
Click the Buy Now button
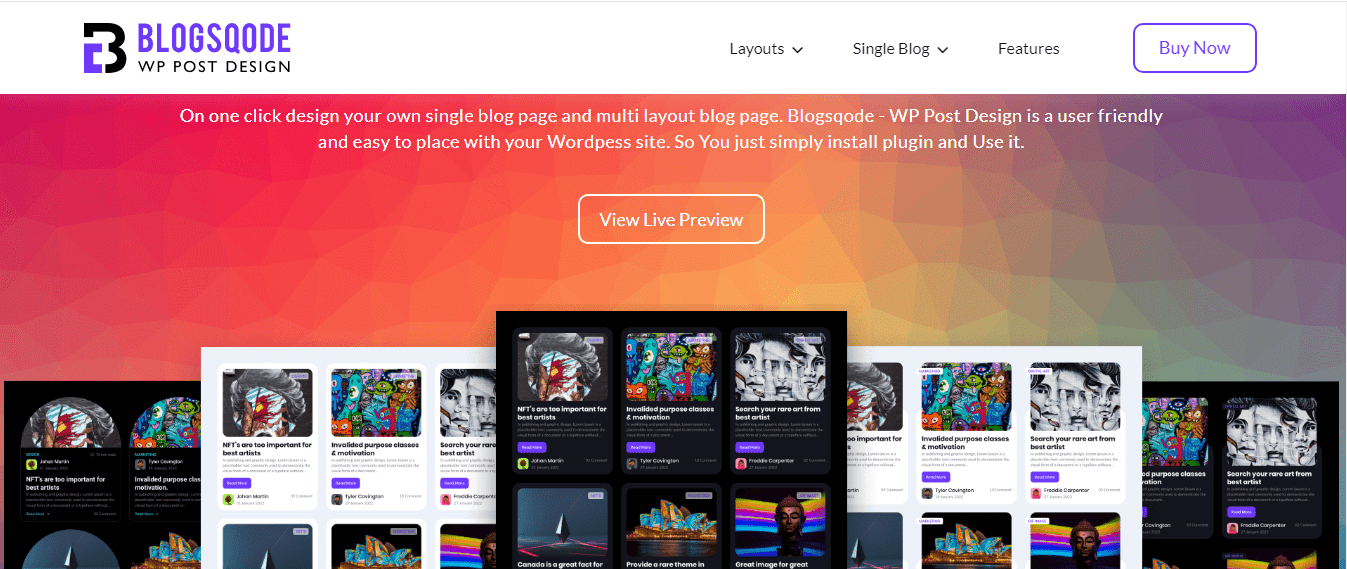1194,48
